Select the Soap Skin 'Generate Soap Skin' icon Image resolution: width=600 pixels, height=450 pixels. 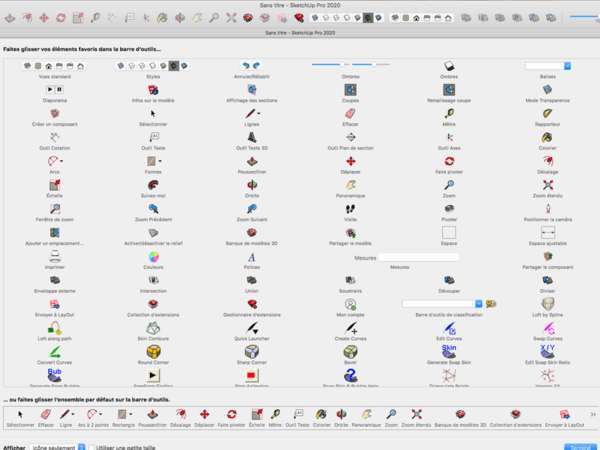(x=449, y=351)
